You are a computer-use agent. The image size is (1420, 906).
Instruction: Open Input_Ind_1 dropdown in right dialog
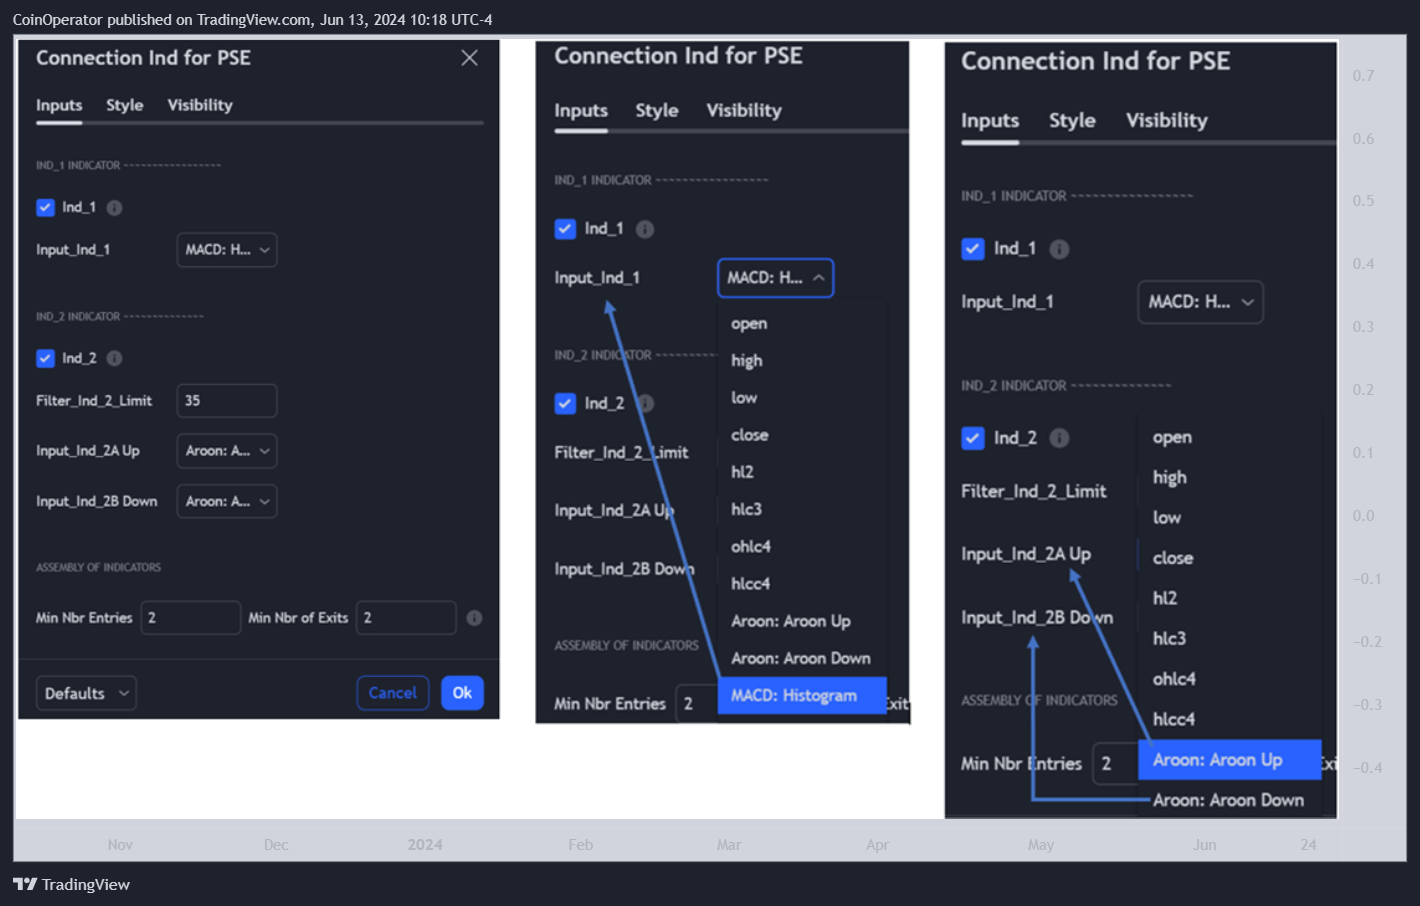(1200, 302)
